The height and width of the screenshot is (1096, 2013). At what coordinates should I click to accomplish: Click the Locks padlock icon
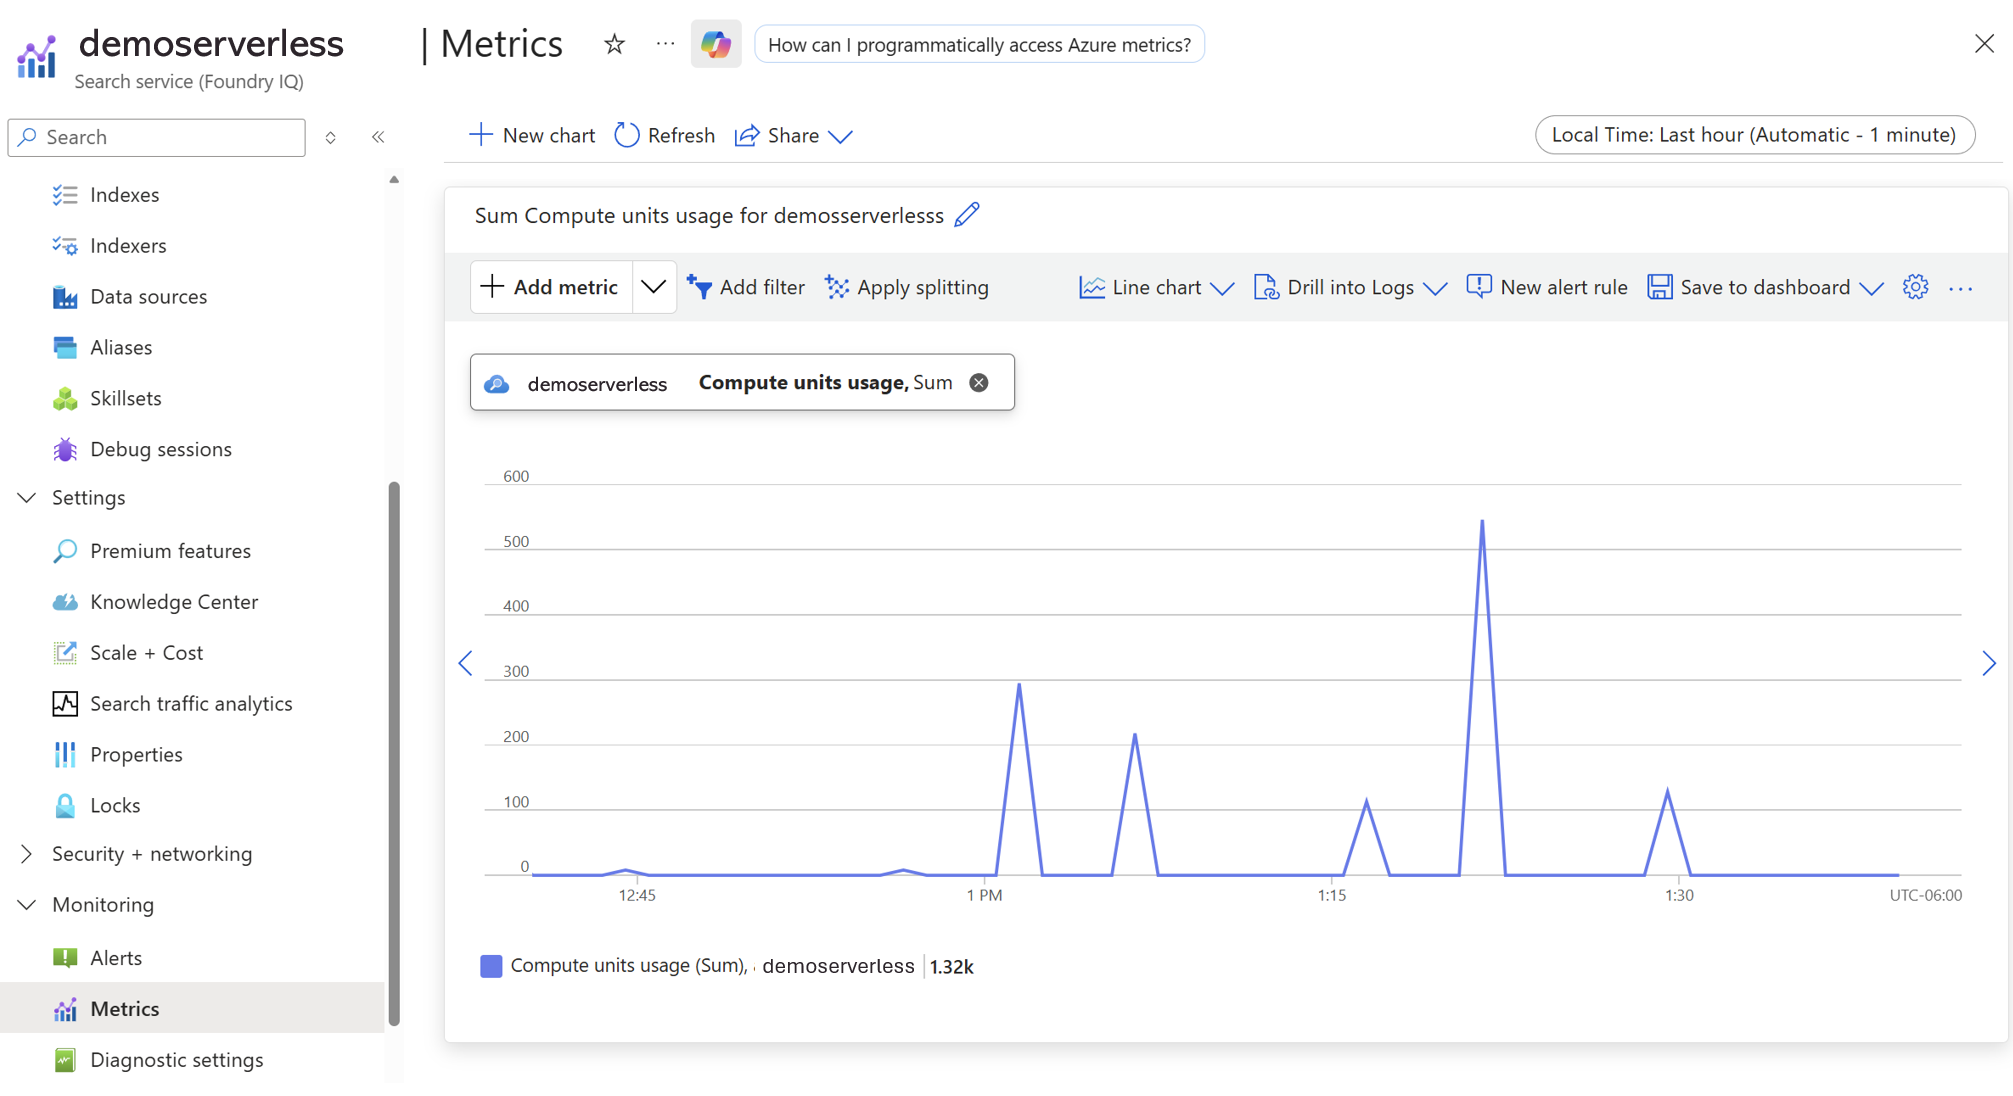[x=65, y=805]
